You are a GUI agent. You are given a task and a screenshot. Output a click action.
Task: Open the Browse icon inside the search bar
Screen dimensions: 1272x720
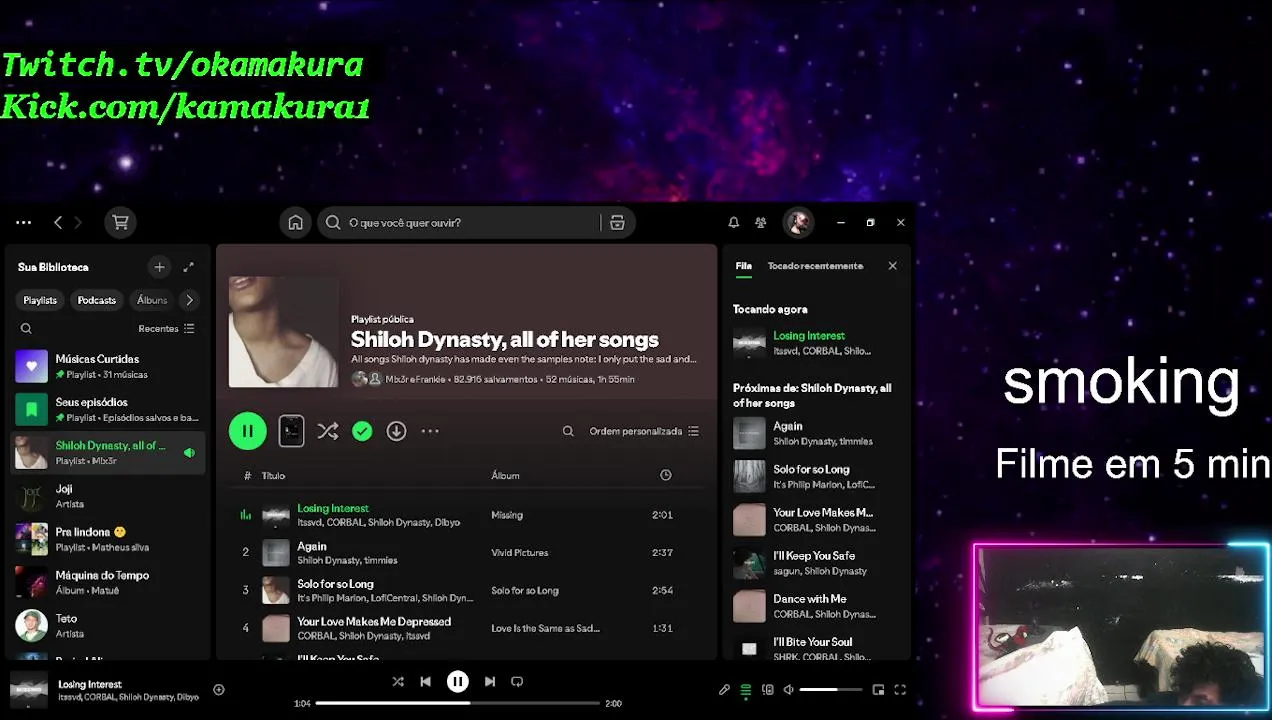click(x=617, y=223)
